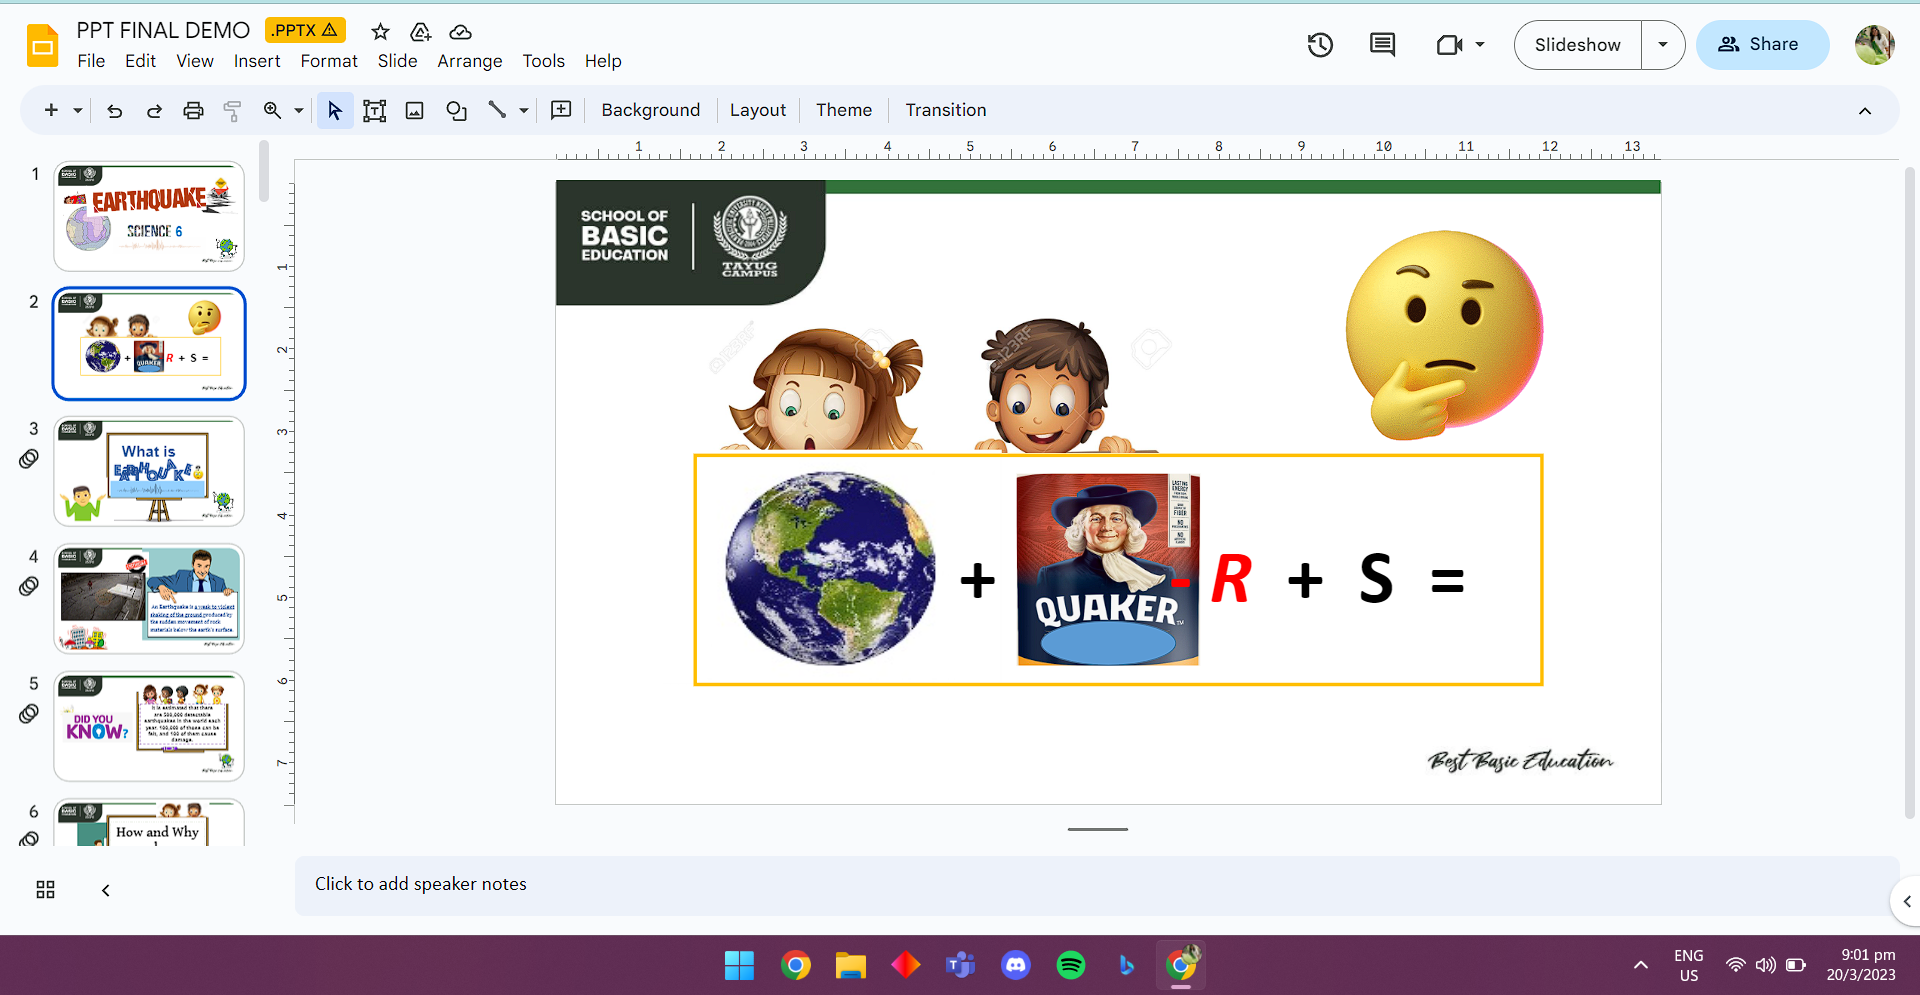The image size is (1920, 995).
Task: Open the video call dropdown arrow
Action: (1480, 45)
